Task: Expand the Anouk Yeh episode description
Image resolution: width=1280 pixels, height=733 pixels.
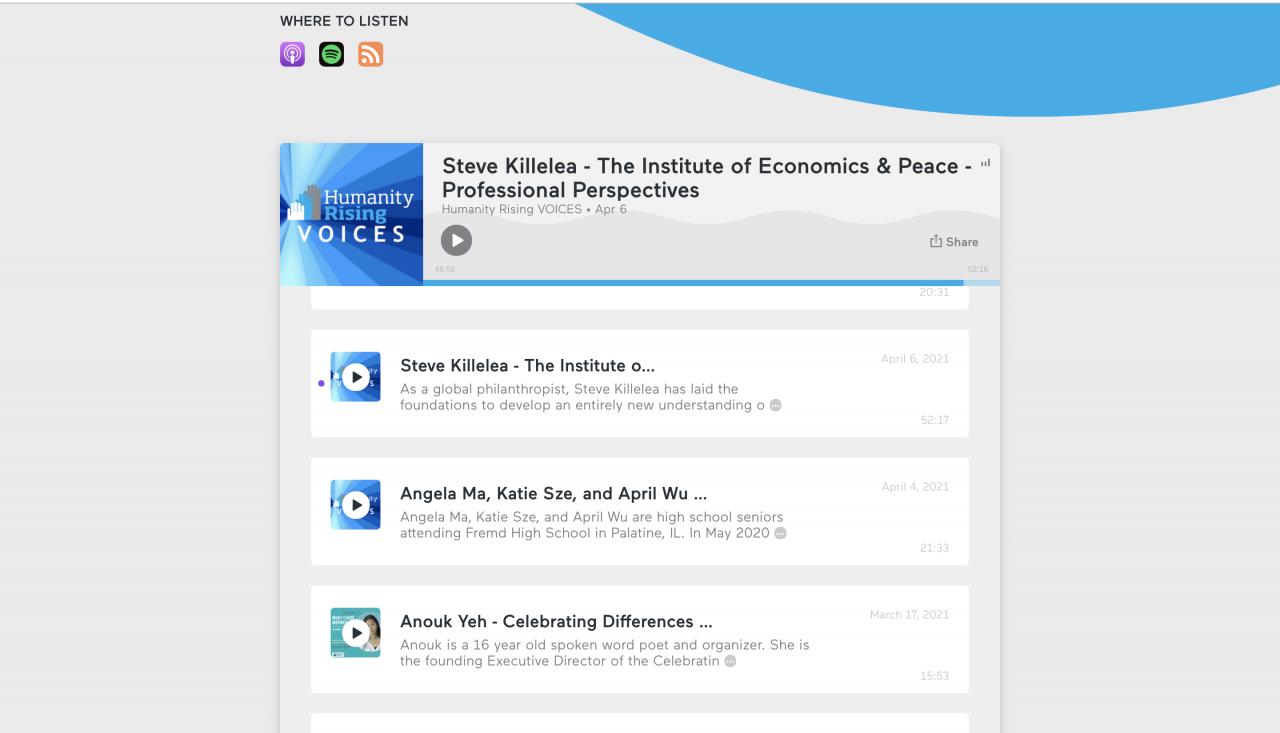Action: [x=730, y=661]
